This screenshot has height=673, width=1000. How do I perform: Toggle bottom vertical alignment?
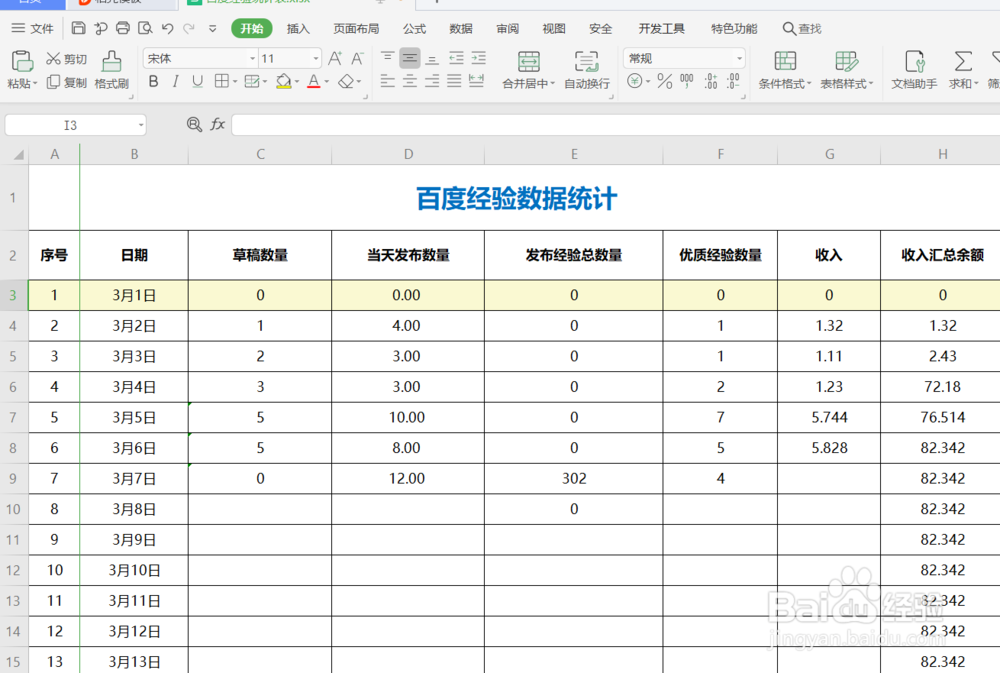[432, 59]
